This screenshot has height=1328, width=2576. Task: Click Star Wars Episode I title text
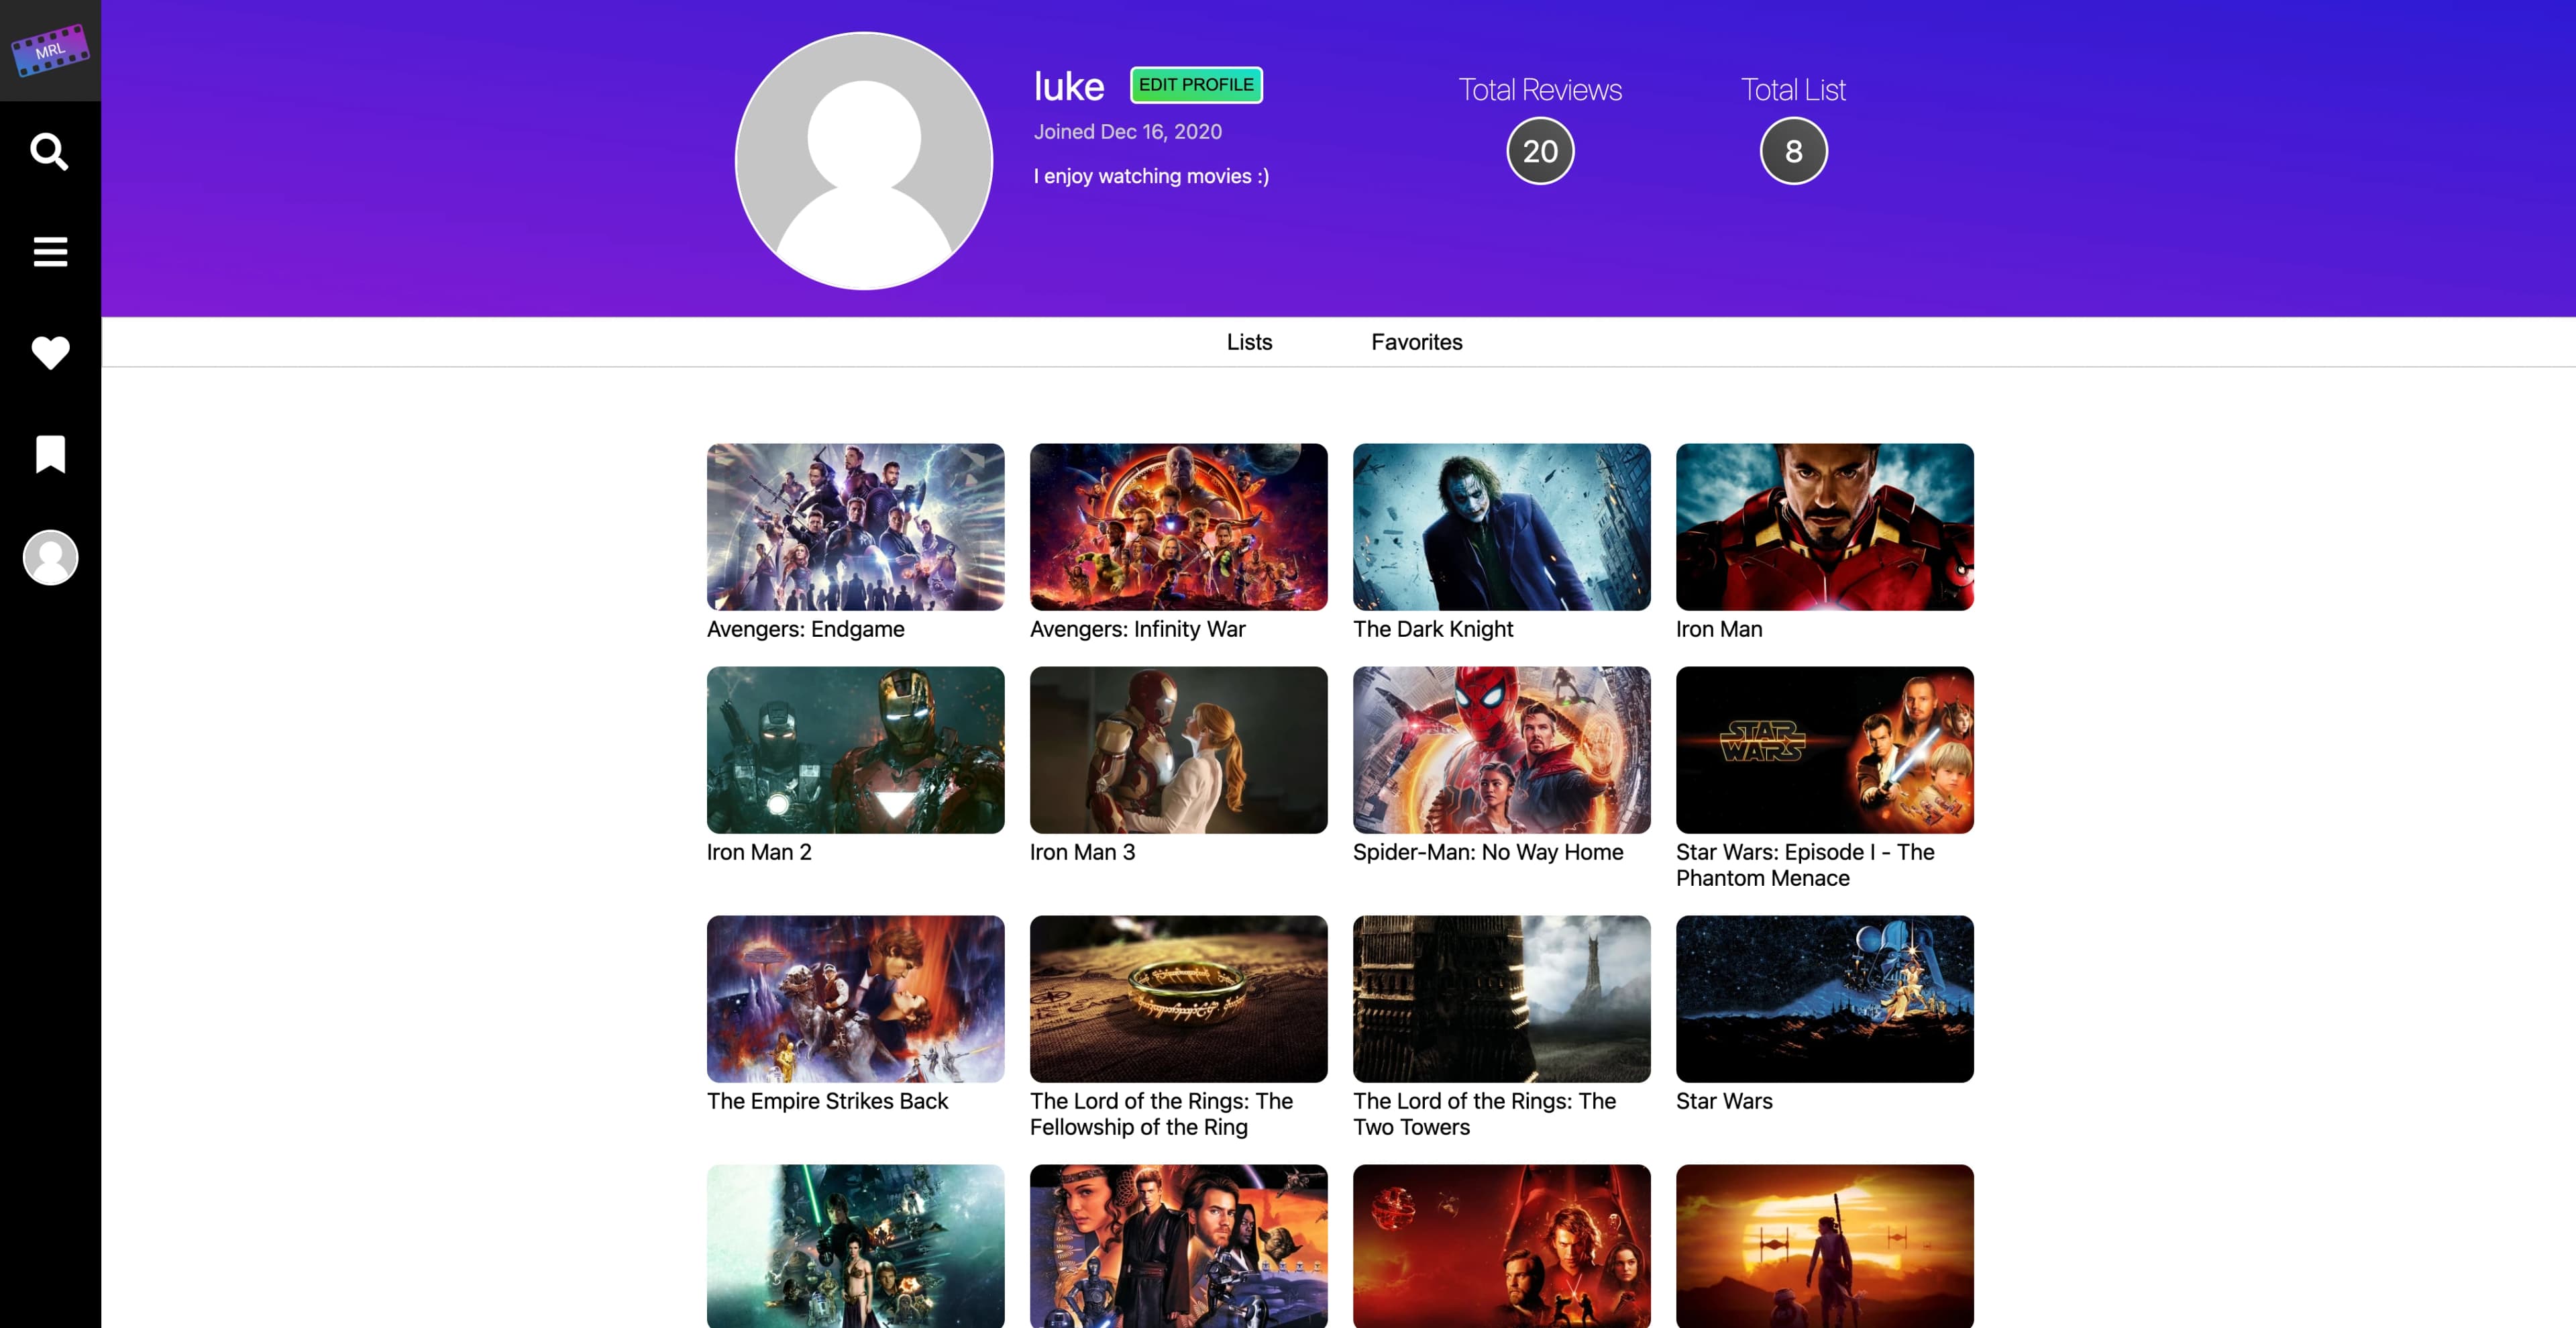(1805, 865)
